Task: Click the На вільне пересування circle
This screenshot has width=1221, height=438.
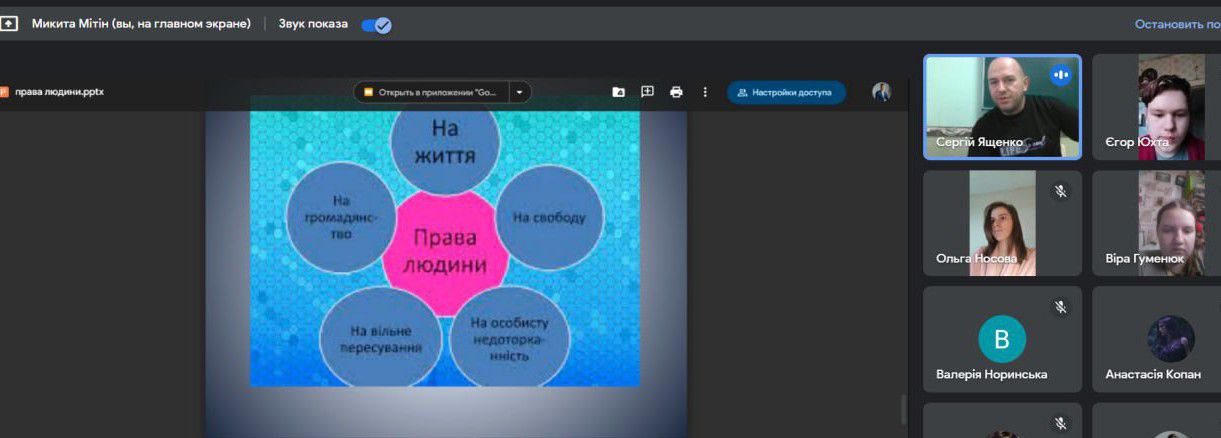Action: click(x=379, y=340)
